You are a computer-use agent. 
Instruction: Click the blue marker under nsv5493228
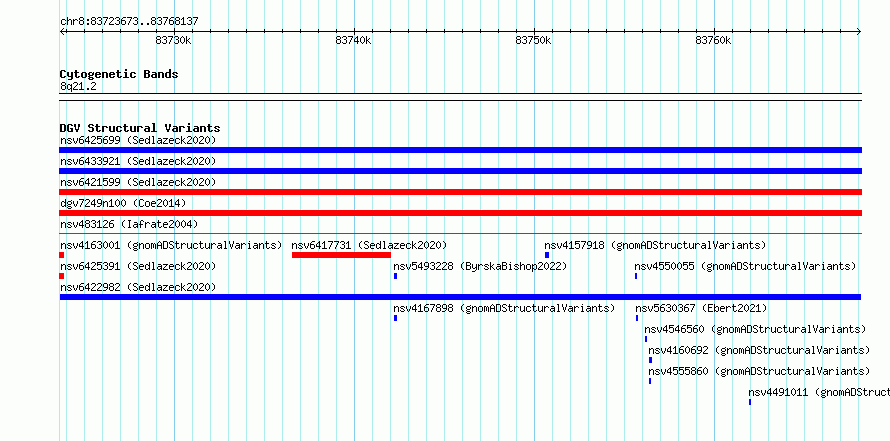point(396,276)
